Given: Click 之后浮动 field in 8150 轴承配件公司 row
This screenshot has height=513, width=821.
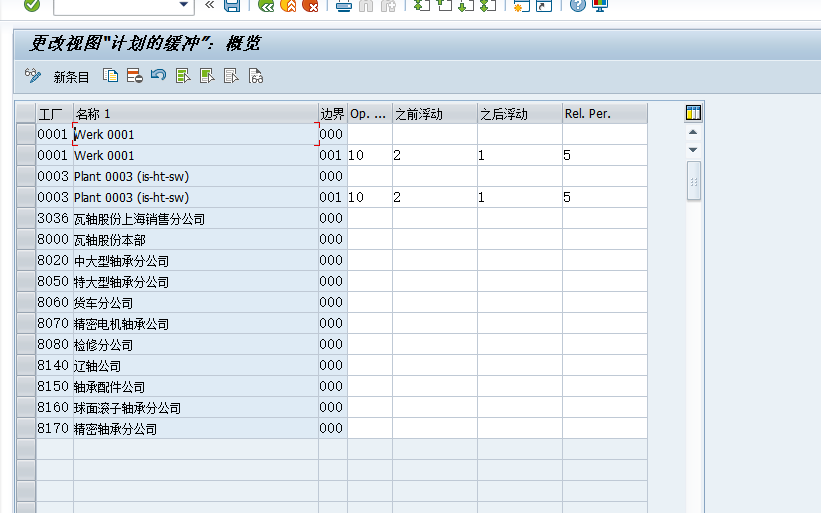Looking at the screenshot, I should point(519,386).
